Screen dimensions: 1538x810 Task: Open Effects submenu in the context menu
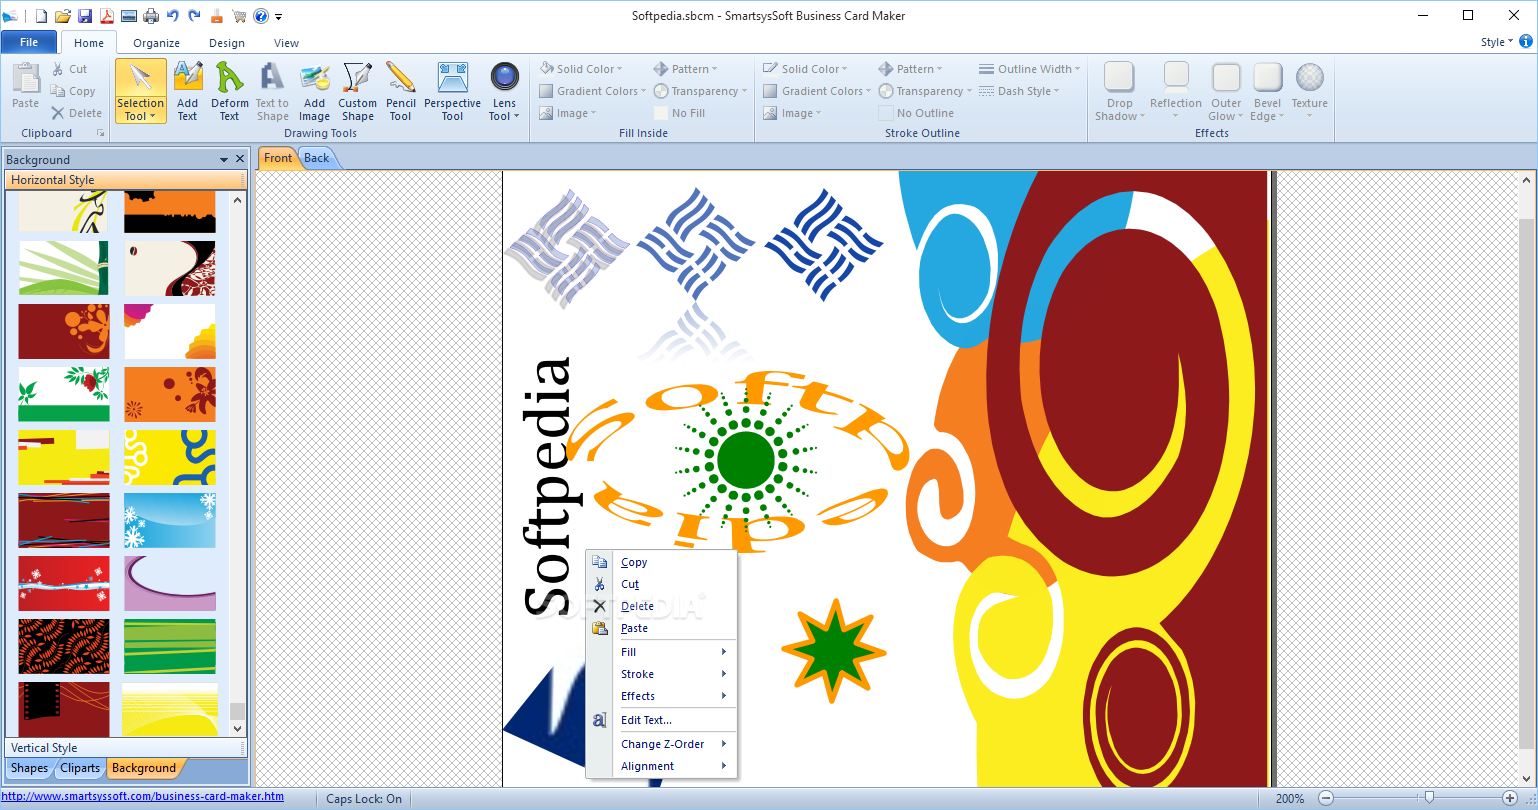pos(662,696)
